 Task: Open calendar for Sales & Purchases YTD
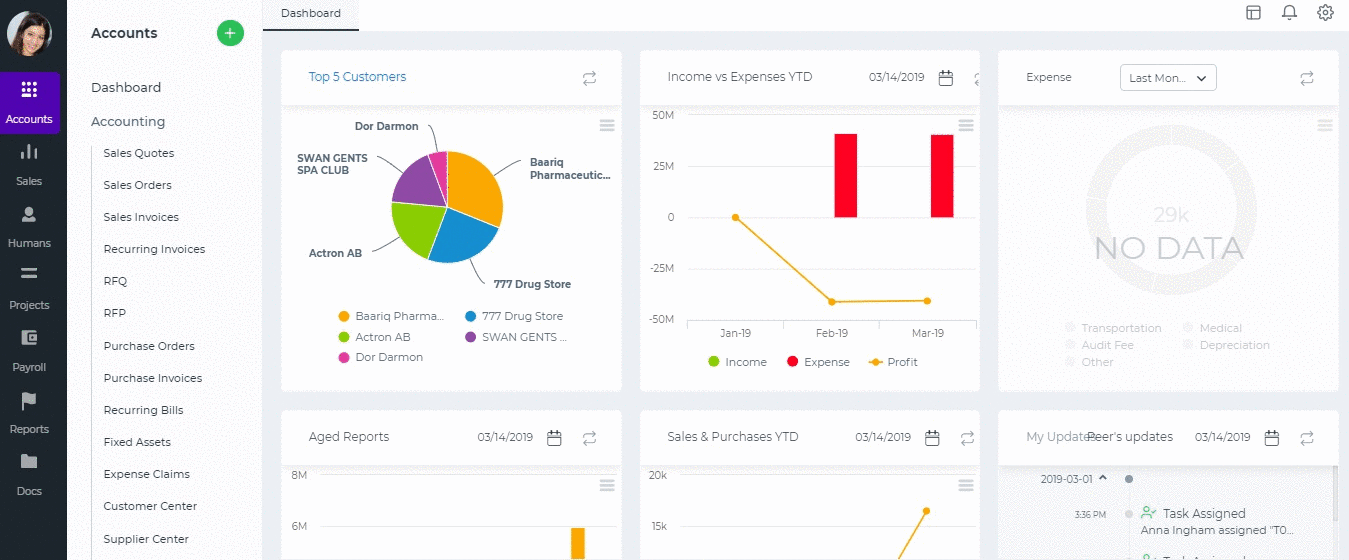point(932,438)
